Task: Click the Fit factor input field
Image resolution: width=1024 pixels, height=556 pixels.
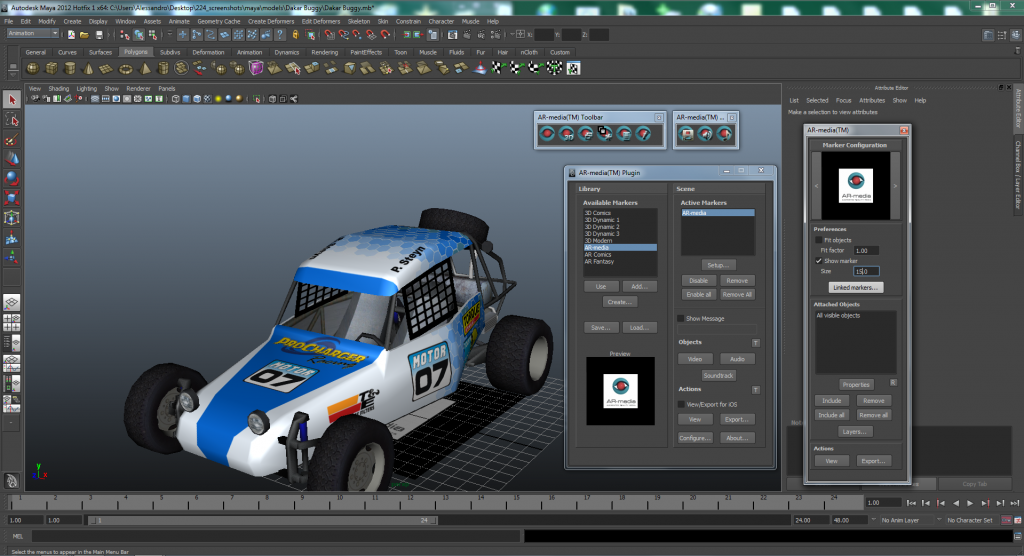Action: pyautogui.click(x=866, y=250)
